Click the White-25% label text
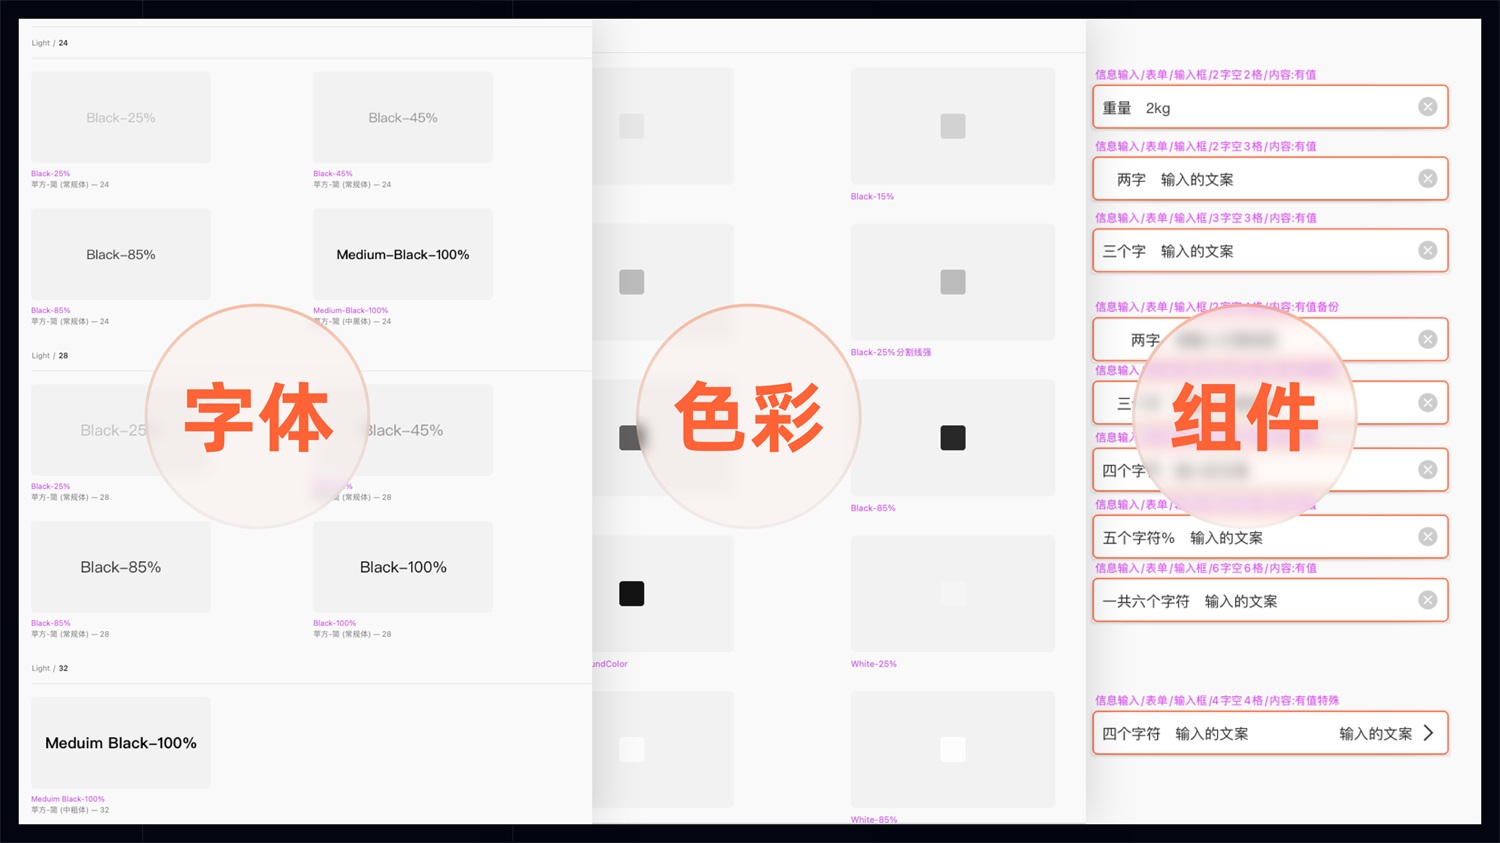 874,664
